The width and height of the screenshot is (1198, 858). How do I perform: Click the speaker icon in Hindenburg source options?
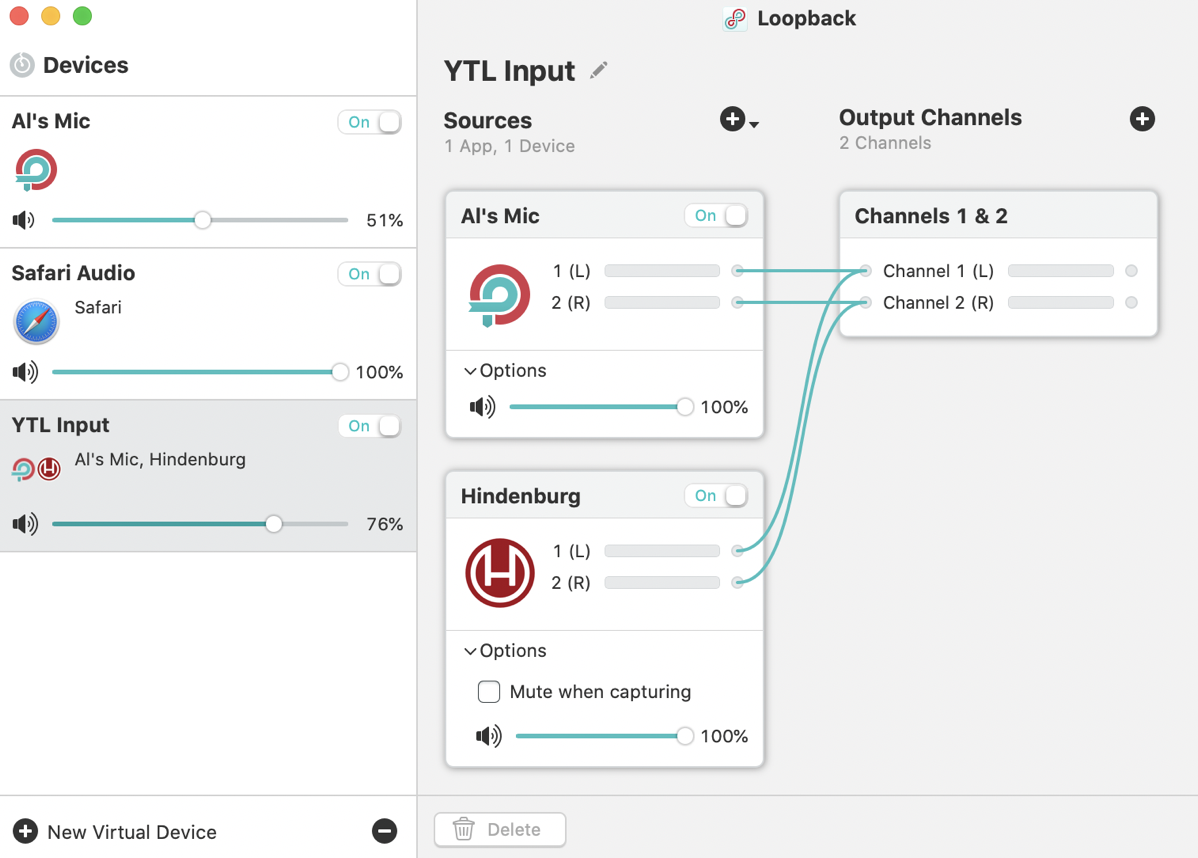pos(489,736)
